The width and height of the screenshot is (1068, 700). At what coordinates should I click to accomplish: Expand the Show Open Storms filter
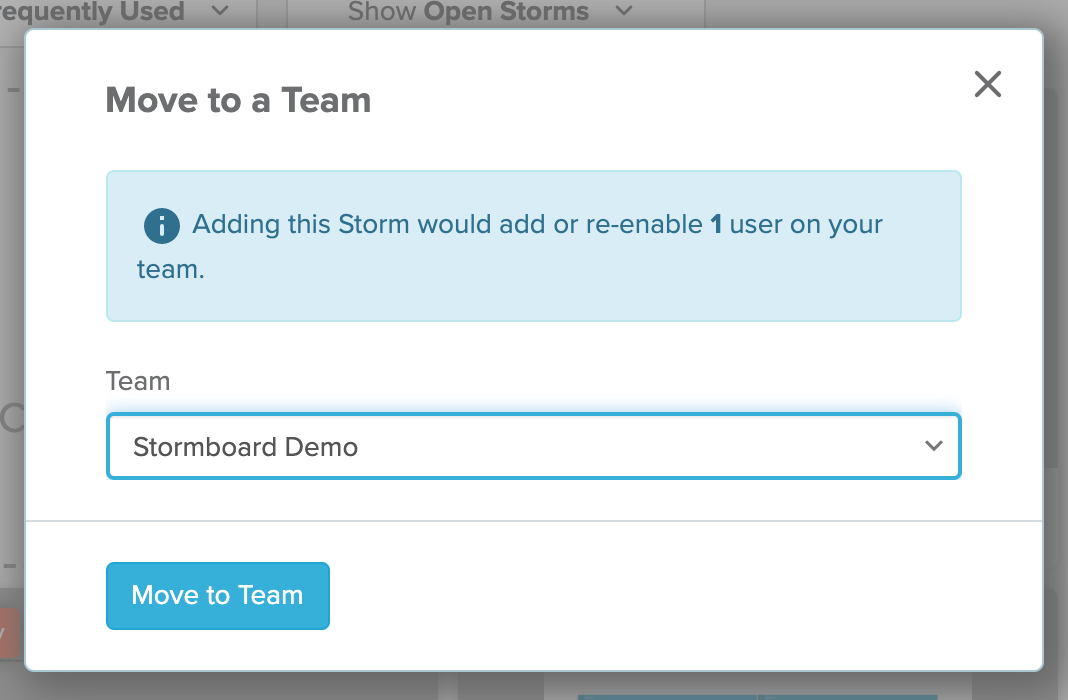pos(490,12)
